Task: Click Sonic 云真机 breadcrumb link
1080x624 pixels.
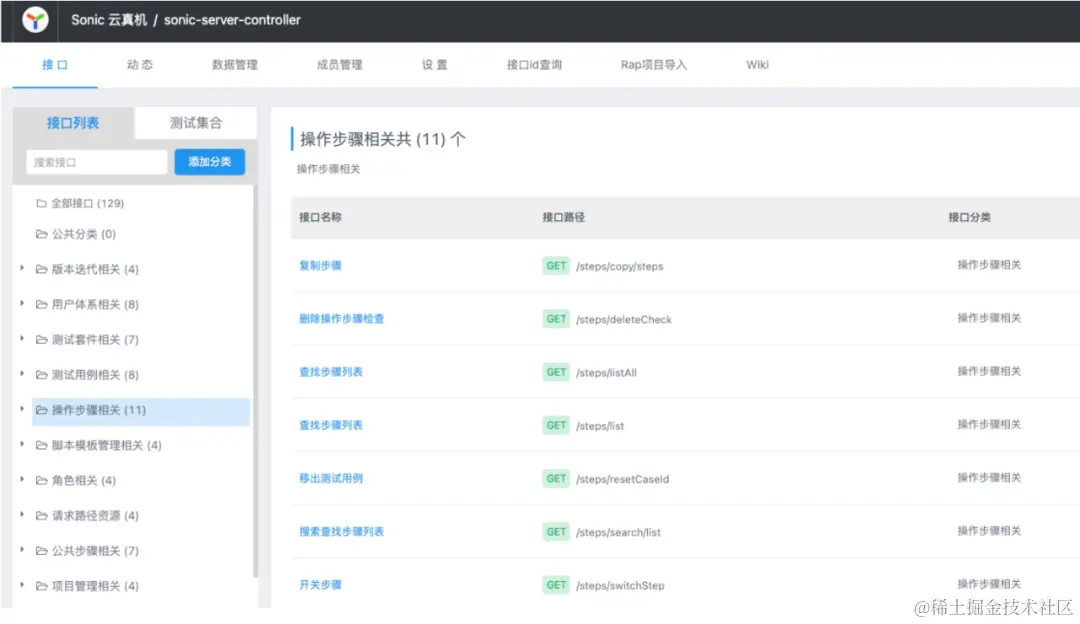Action: pos(109,20)
